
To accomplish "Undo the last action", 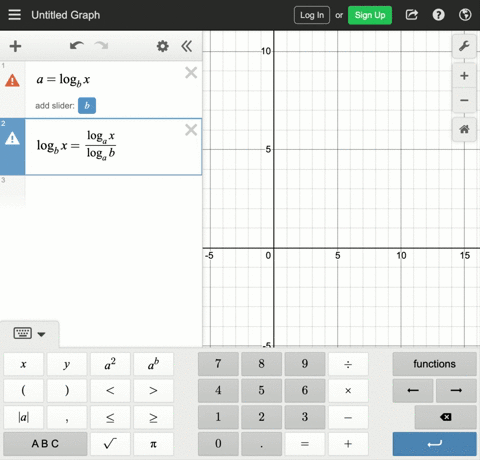I will tap(77, 46).
